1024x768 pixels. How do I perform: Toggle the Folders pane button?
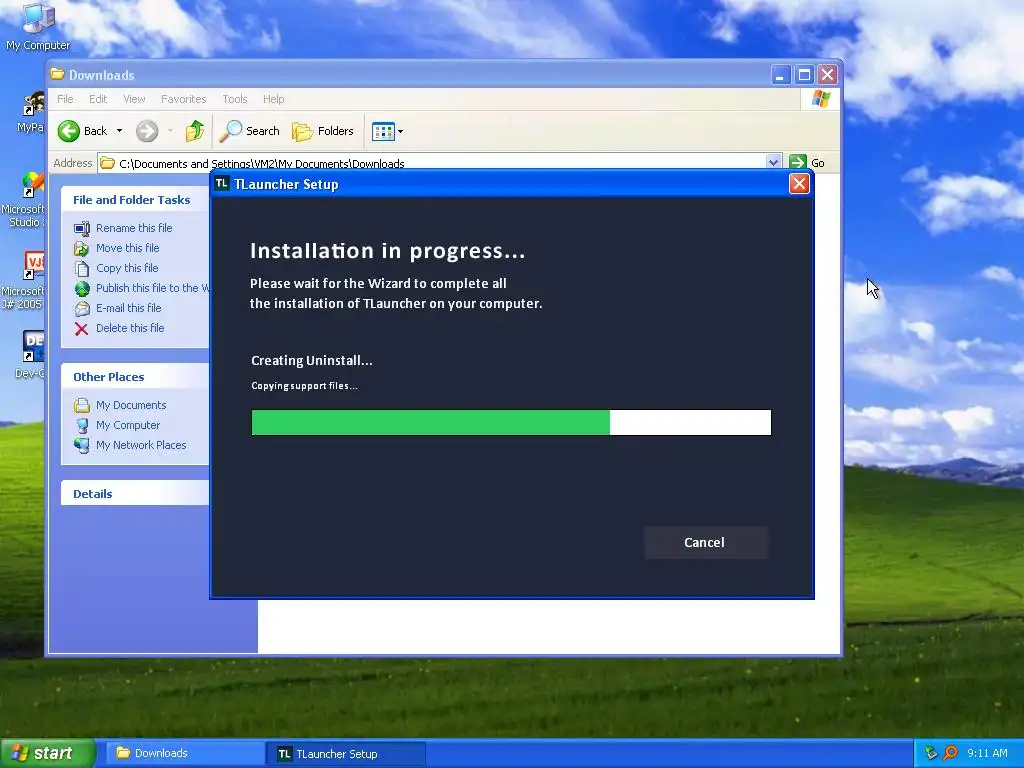point(323,131)
